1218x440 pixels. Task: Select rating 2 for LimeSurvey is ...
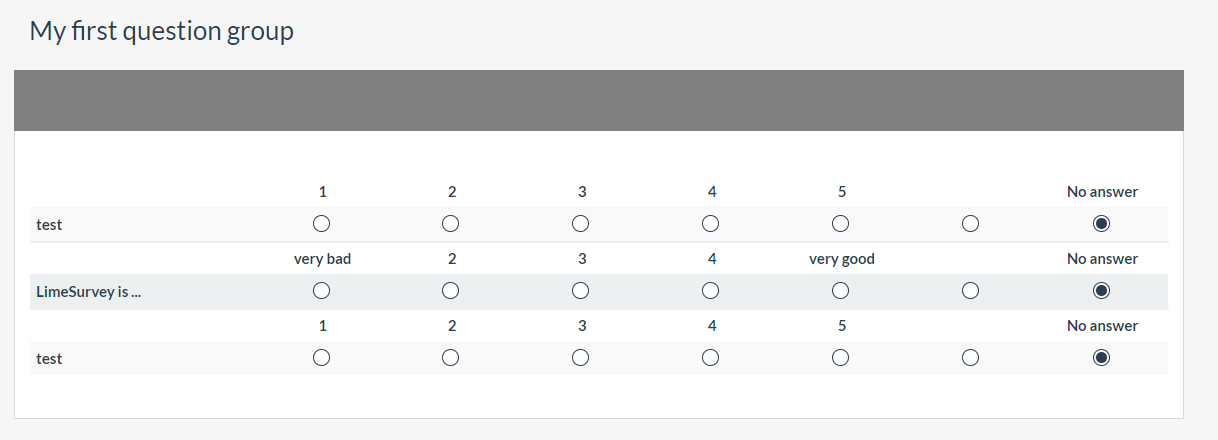coord(451,291)
